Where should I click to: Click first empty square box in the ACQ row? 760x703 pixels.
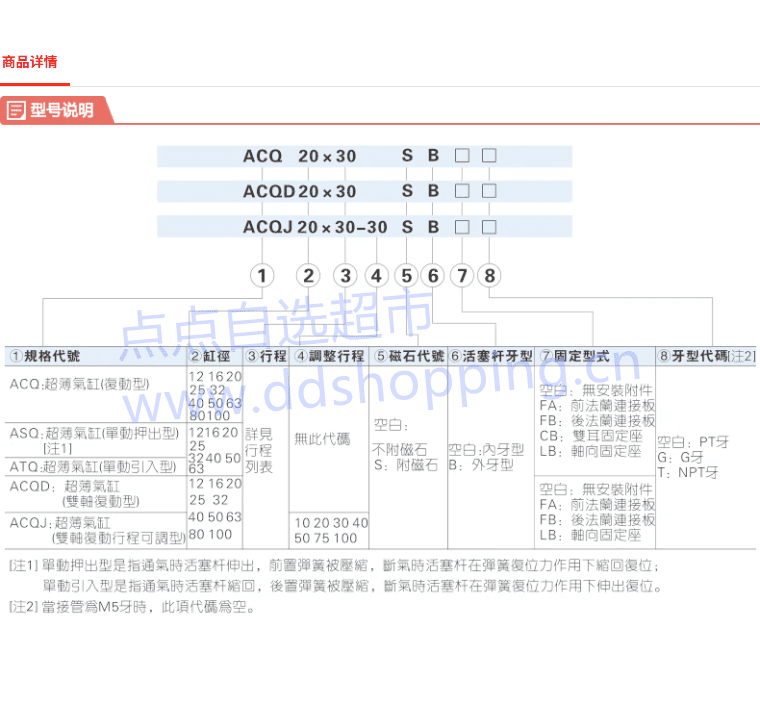[x=462, y=156]
